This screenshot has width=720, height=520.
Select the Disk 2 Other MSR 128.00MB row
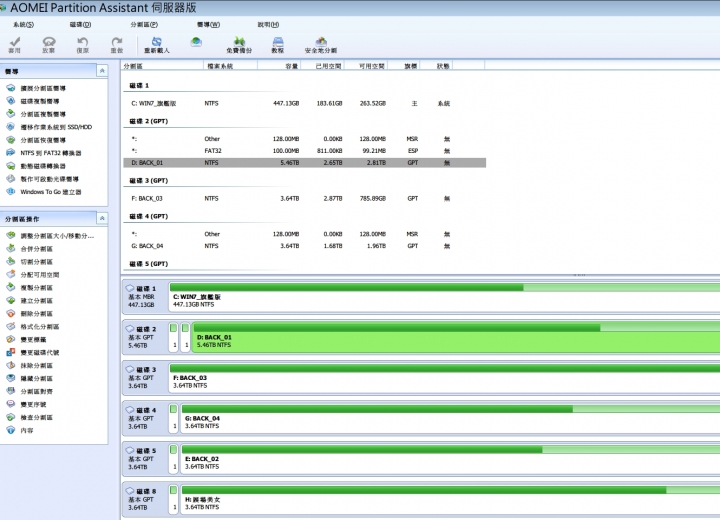coord(304,139)
